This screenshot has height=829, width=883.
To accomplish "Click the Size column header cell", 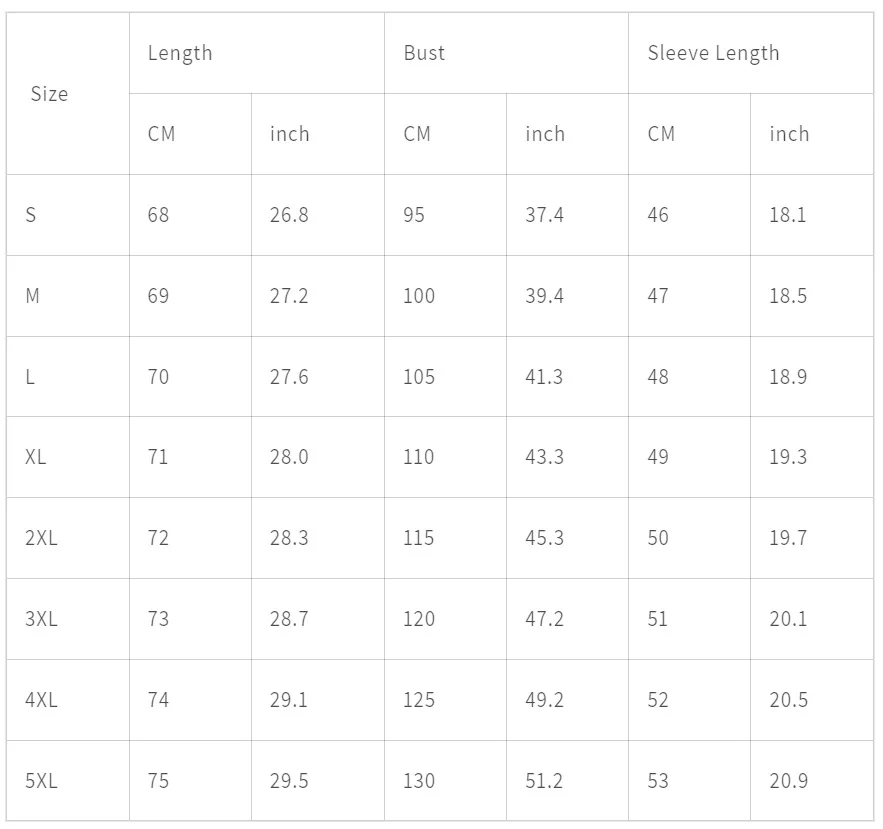I will (x=49, y=94).
